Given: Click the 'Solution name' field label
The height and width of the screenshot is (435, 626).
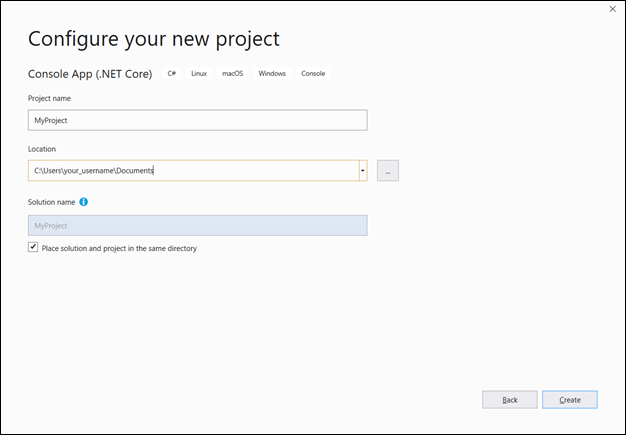Looking at the screenshot, I should [x=51, y=201].
